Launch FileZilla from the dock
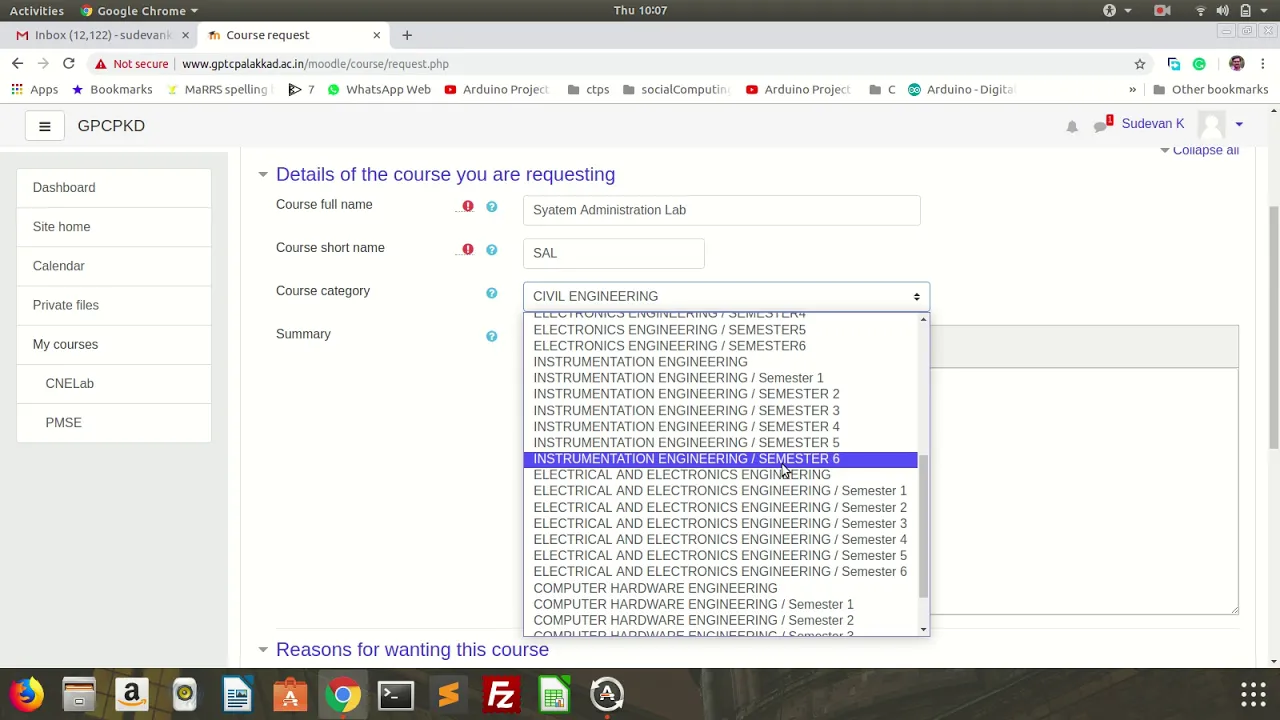1280x720 pixels. (501, 694)
